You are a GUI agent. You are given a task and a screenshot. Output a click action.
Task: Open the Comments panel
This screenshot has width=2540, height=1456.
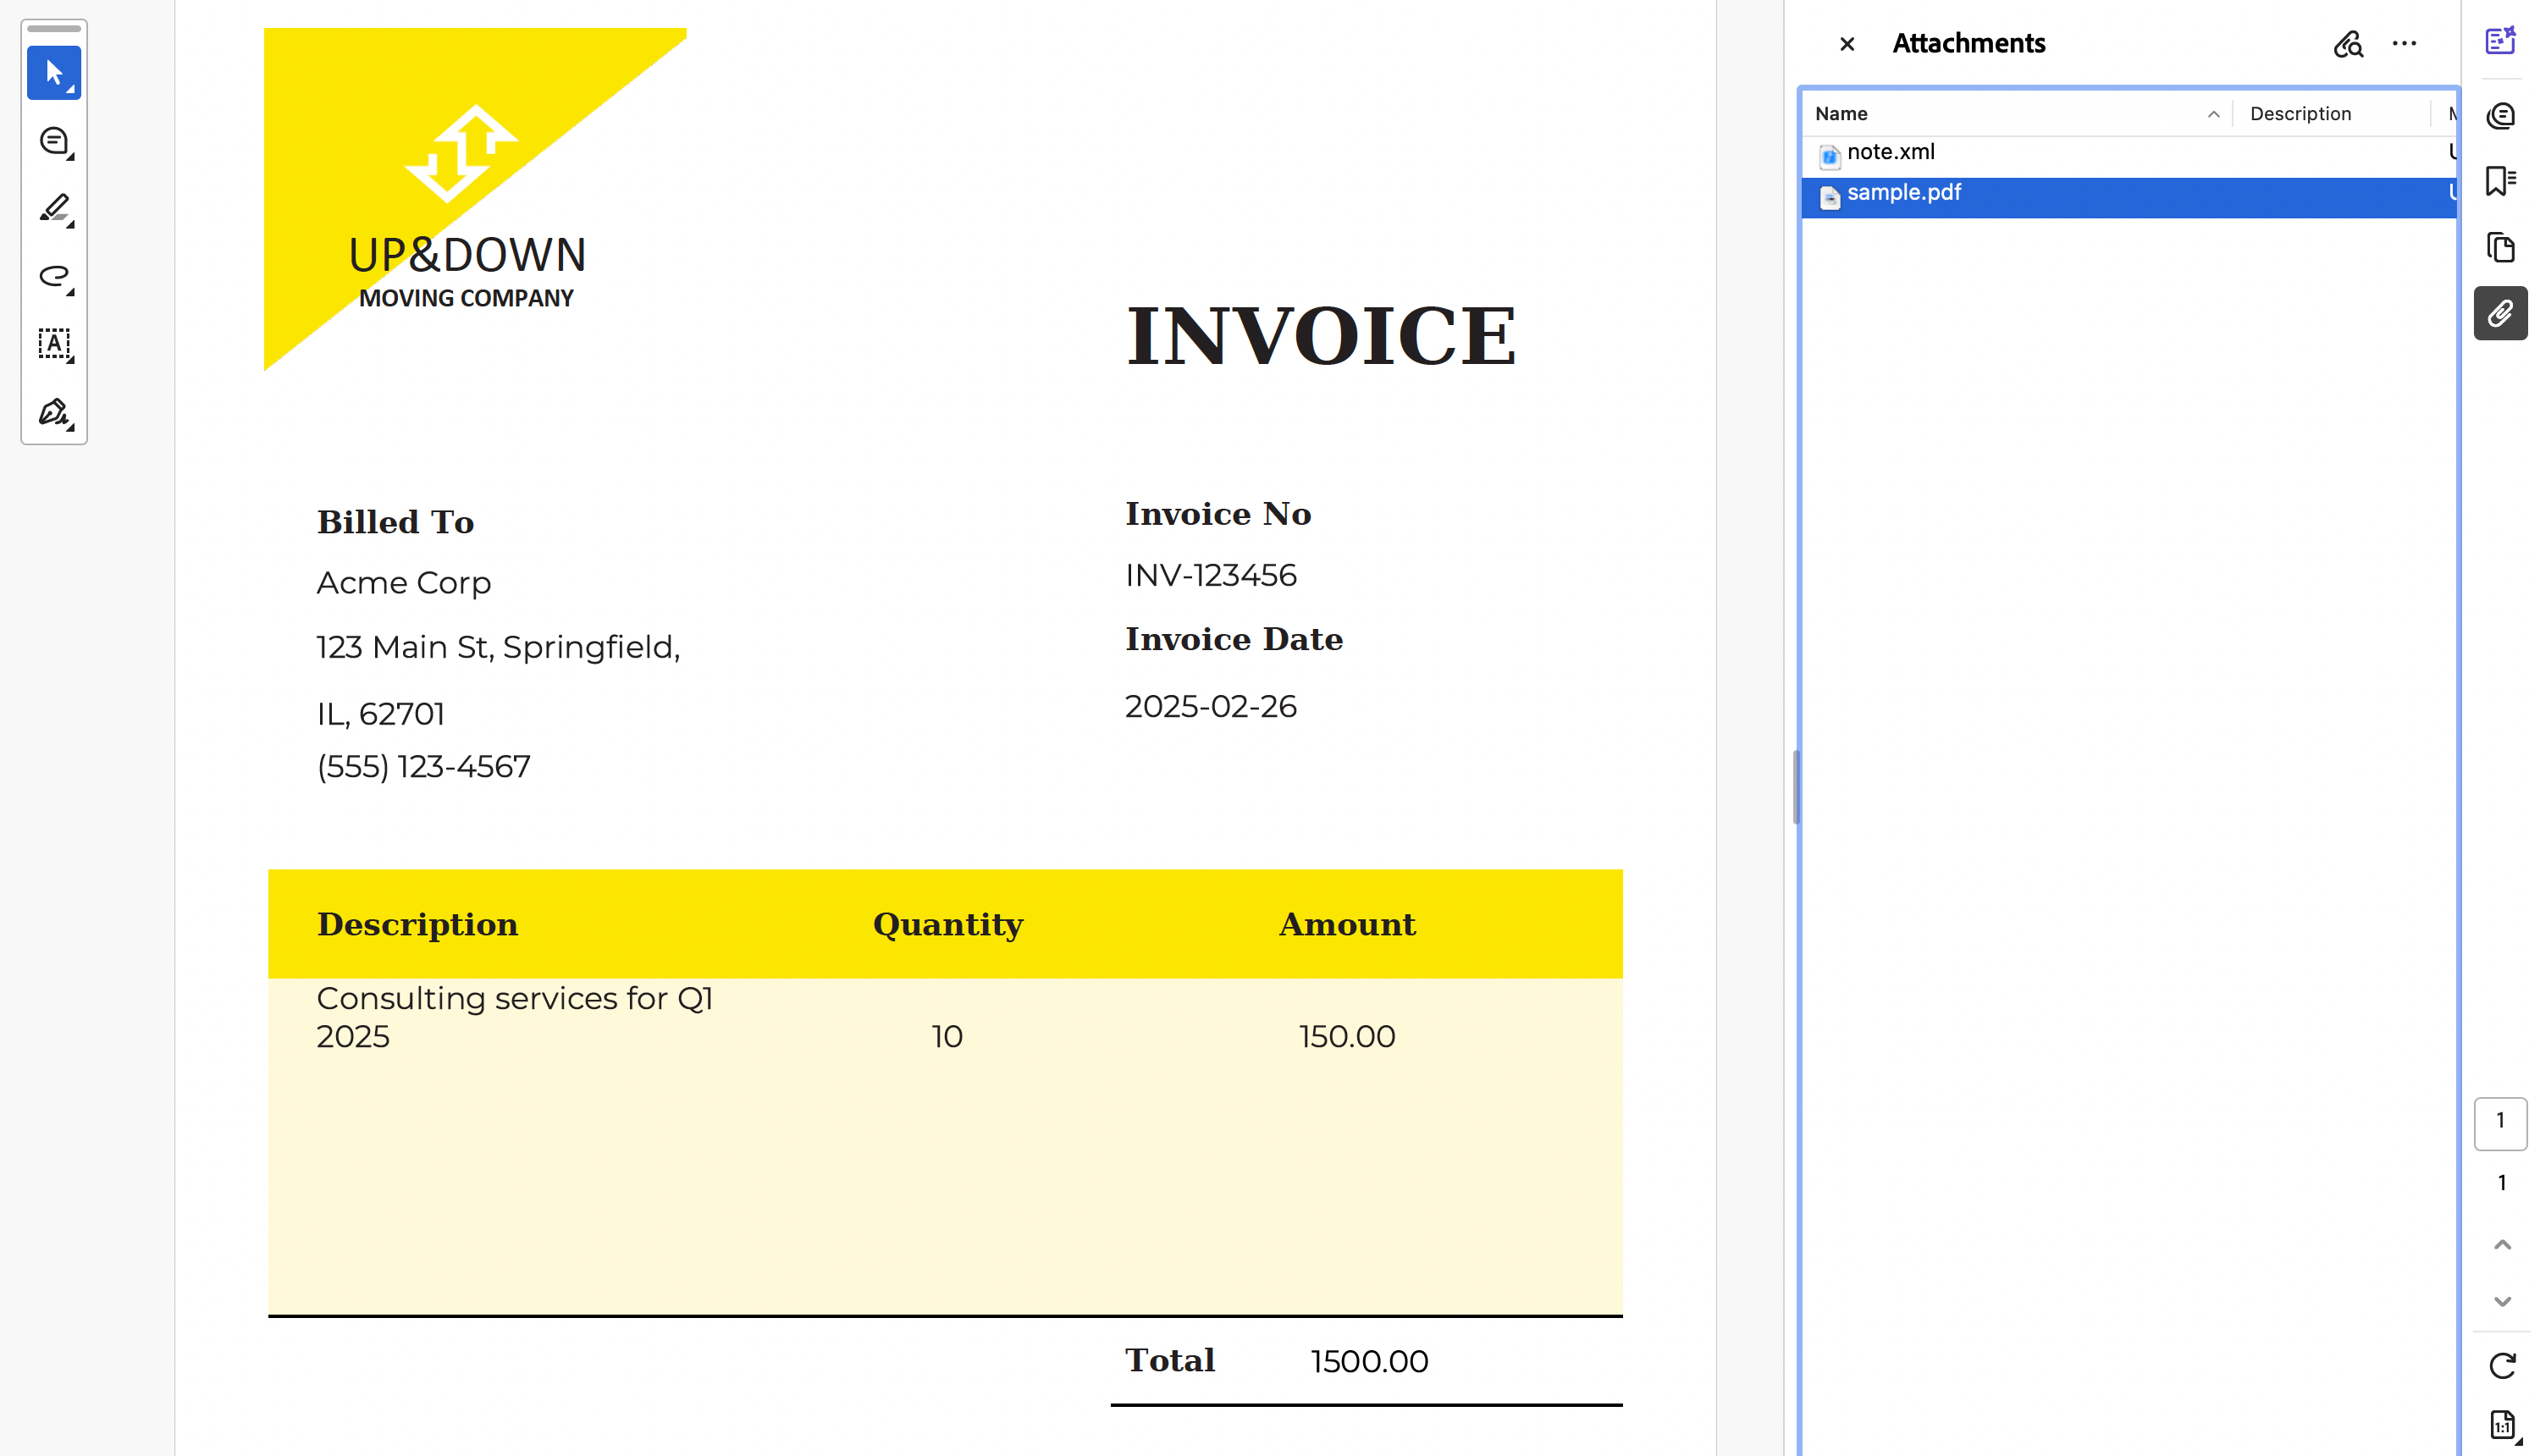tap(2501, 115)
